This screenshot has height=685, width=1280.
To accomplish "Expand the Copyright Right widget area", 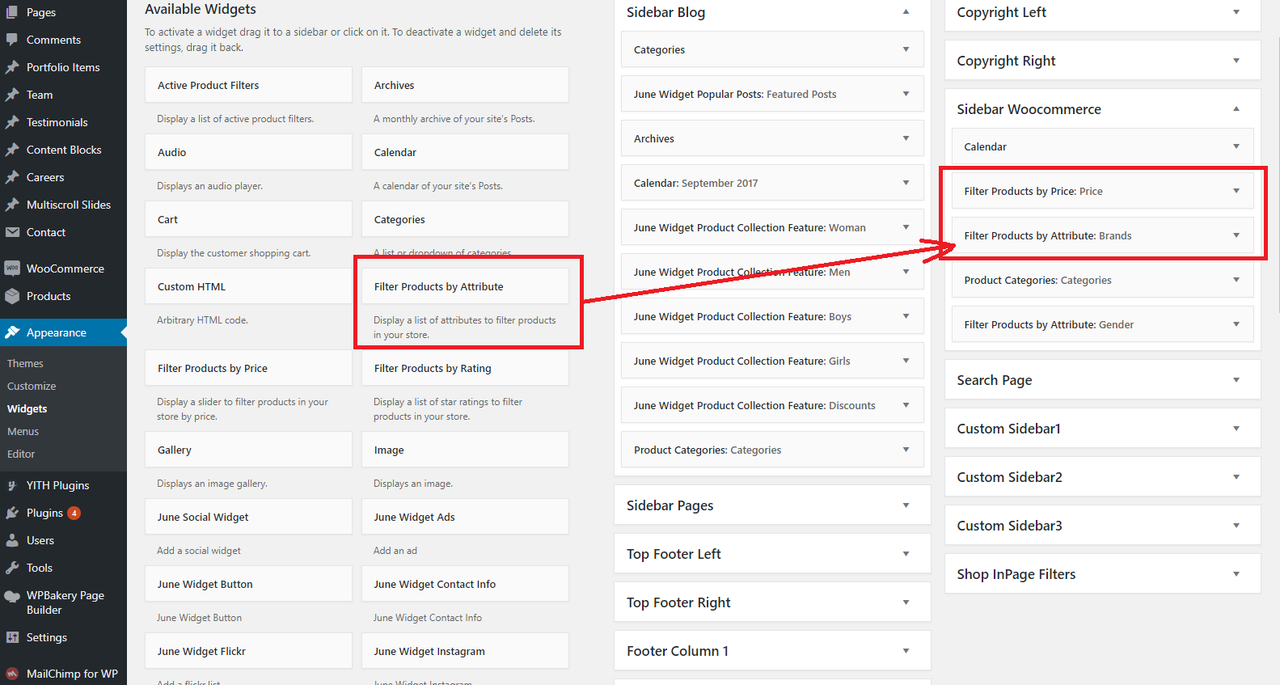I will (x=1236, y=61).
